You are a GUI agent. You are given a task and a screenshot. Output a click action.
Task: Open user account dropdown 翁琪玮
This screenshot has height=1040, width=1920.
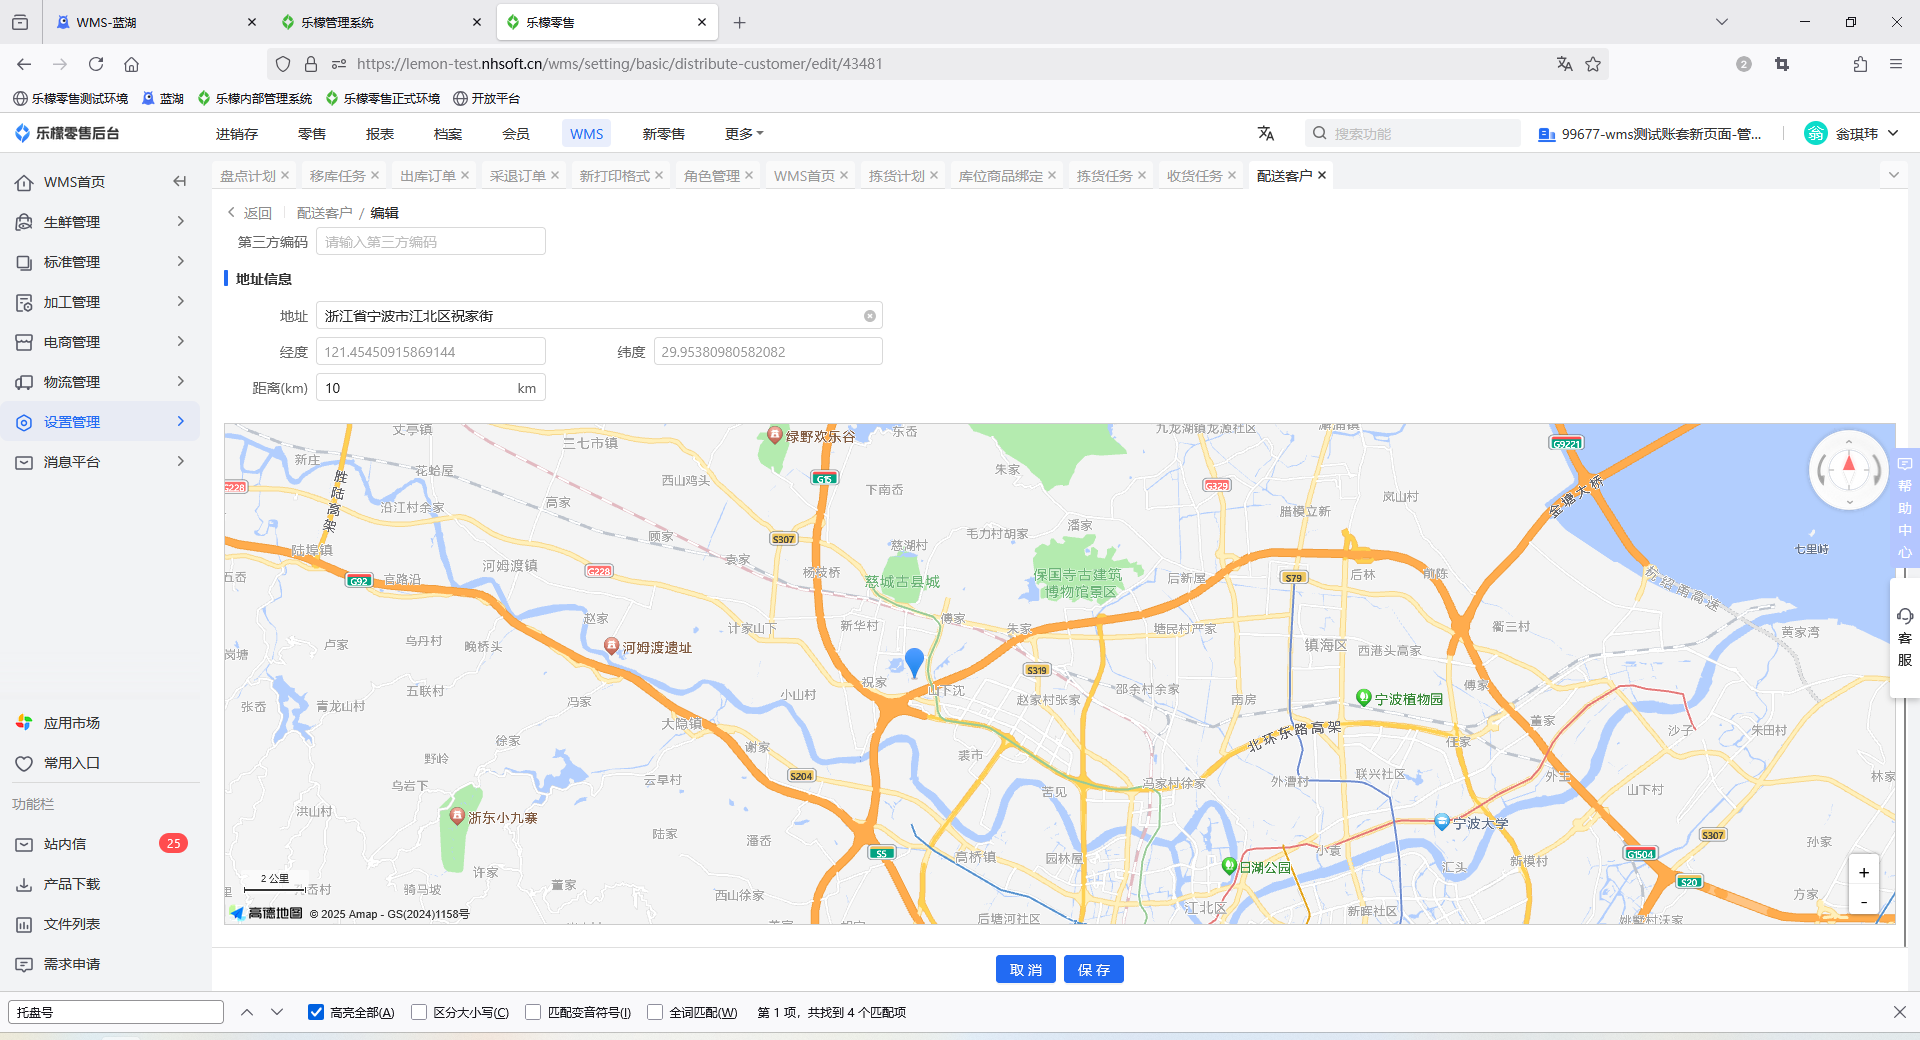(x=1851, y=134)
